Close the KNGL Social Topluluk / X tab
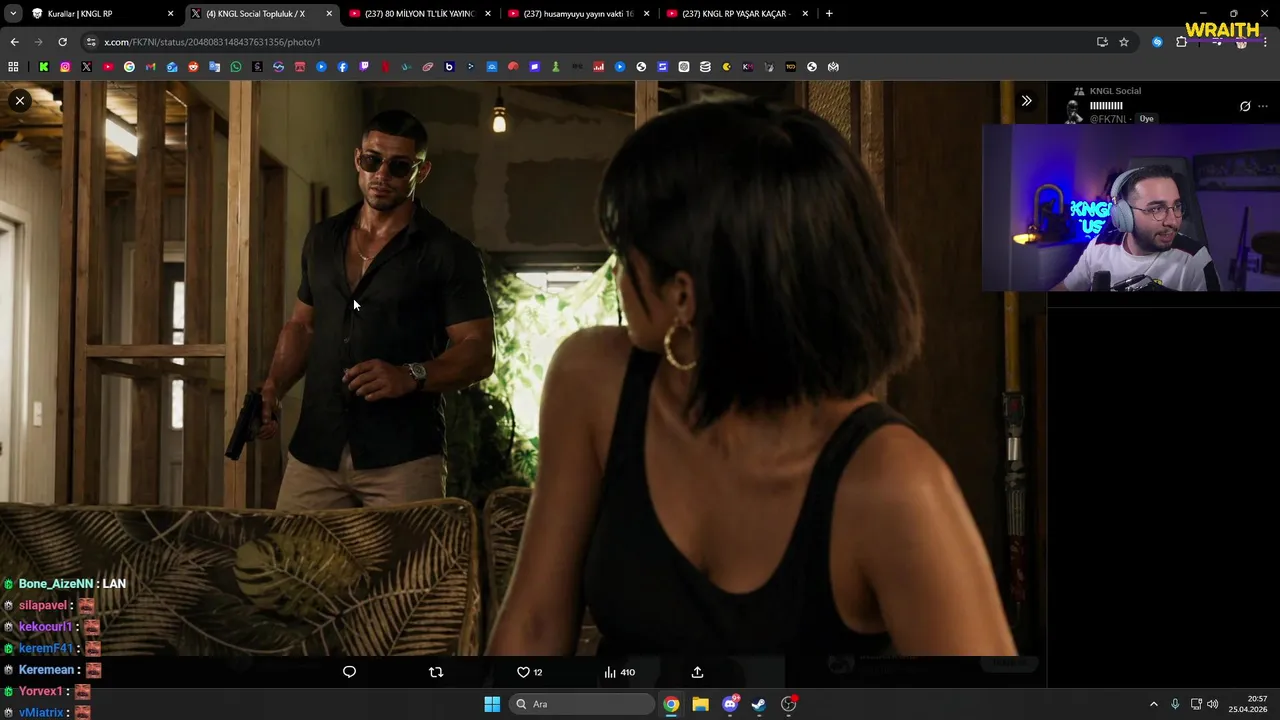The image size is (1280, 720). 329,14
